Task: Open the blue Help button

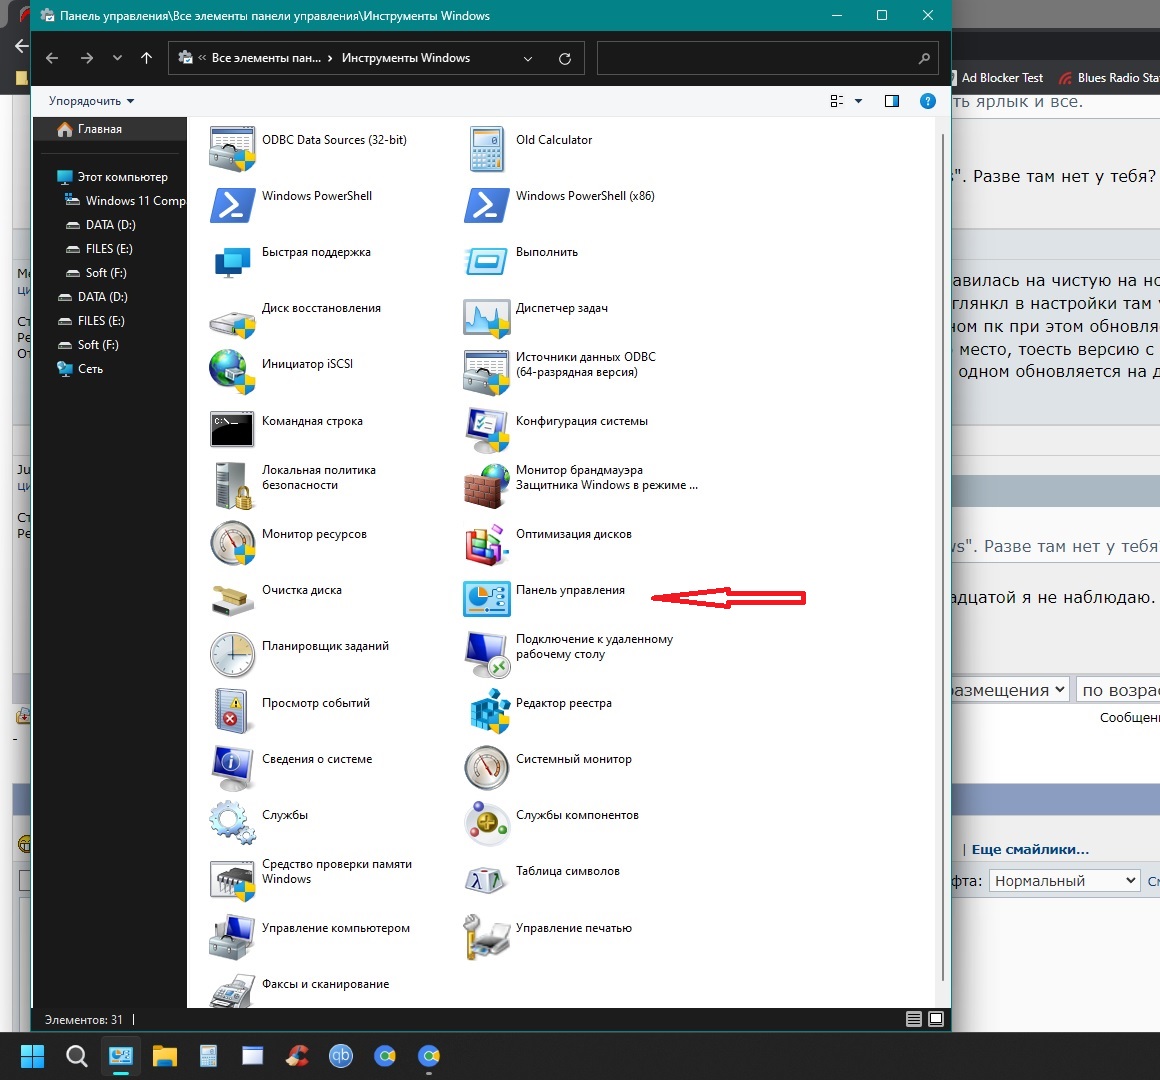Action: pyautogui.click(x=927, y=101)
